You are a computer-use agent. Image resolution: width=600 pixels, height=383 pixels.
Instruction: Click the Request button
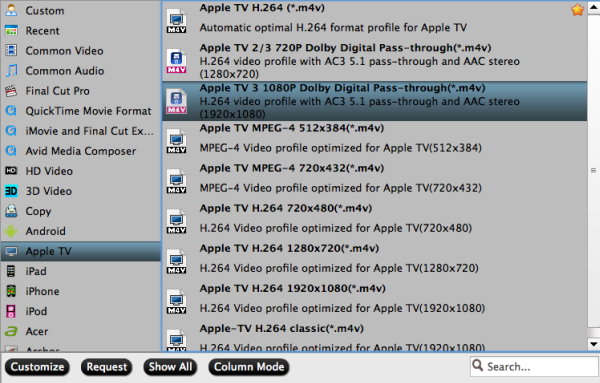click(x=106, y=367)
